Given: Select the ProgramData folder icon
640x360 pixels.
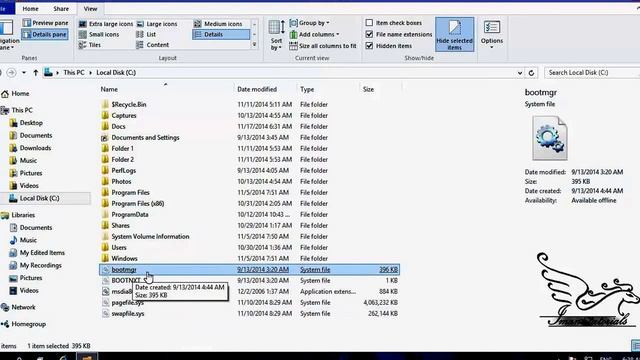Looking at the screenshot, I should 105,215.
